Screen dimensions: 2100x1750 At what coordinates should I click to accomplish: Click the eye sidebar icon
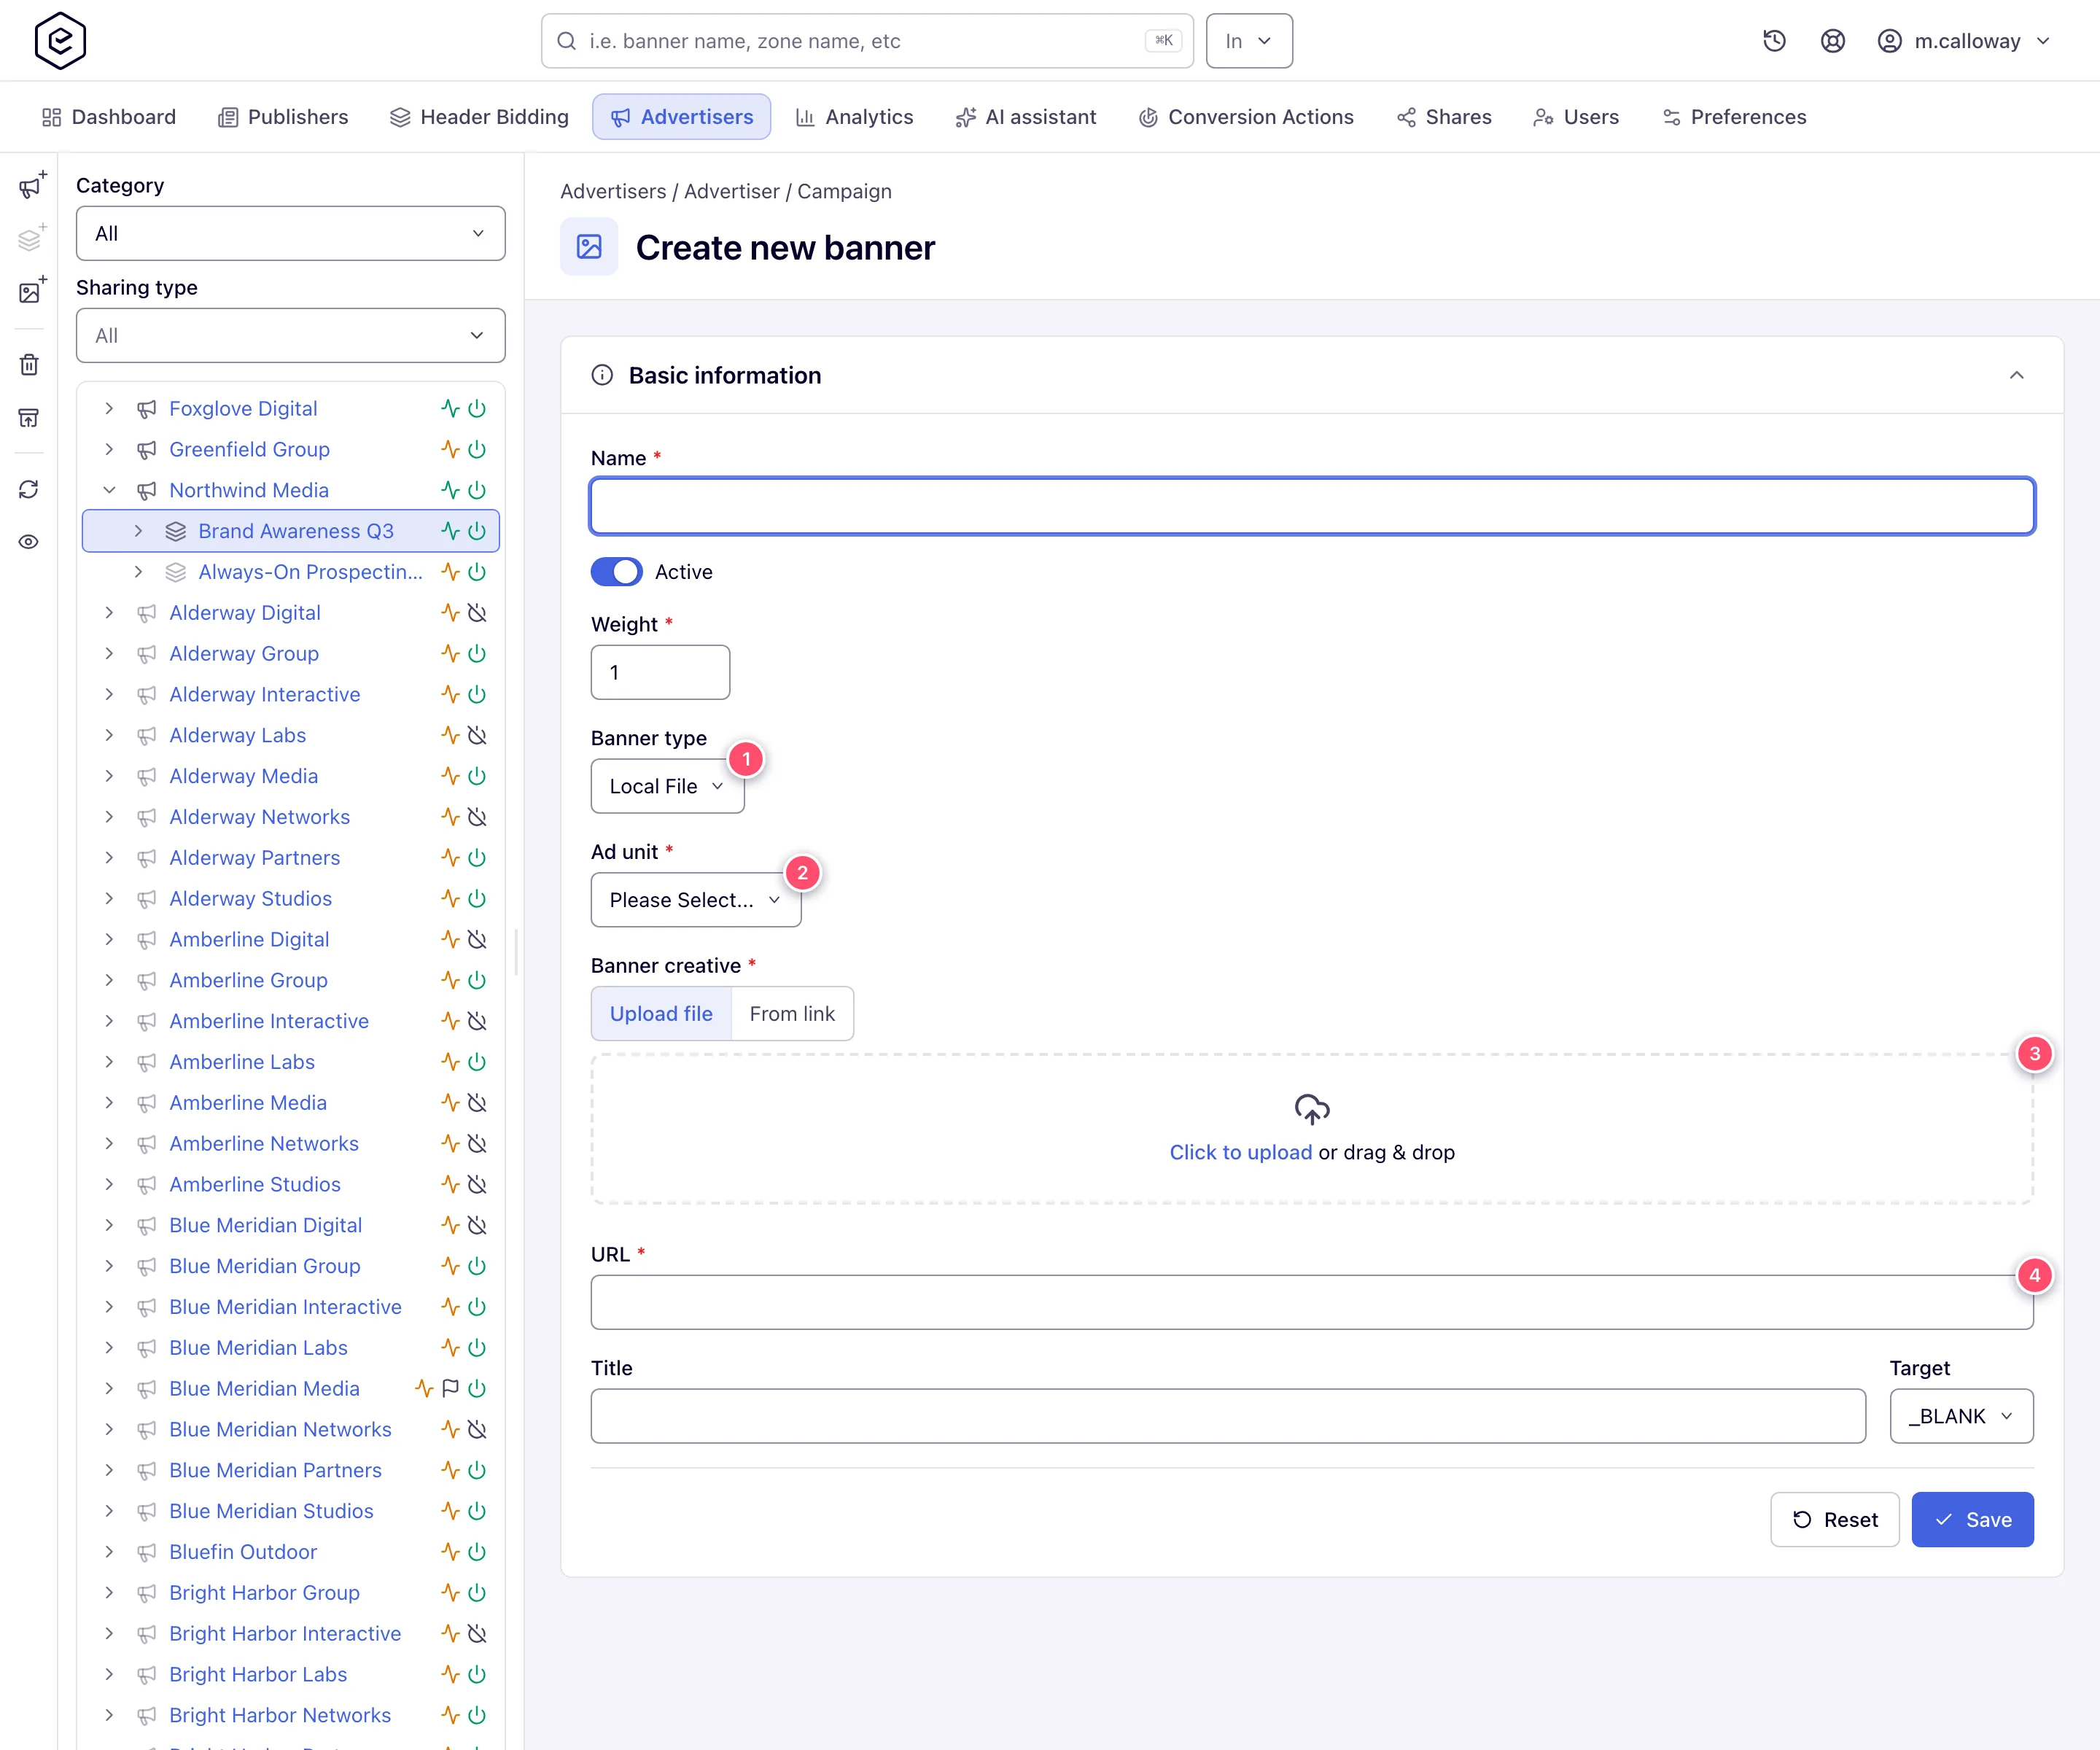pos(29,542)
